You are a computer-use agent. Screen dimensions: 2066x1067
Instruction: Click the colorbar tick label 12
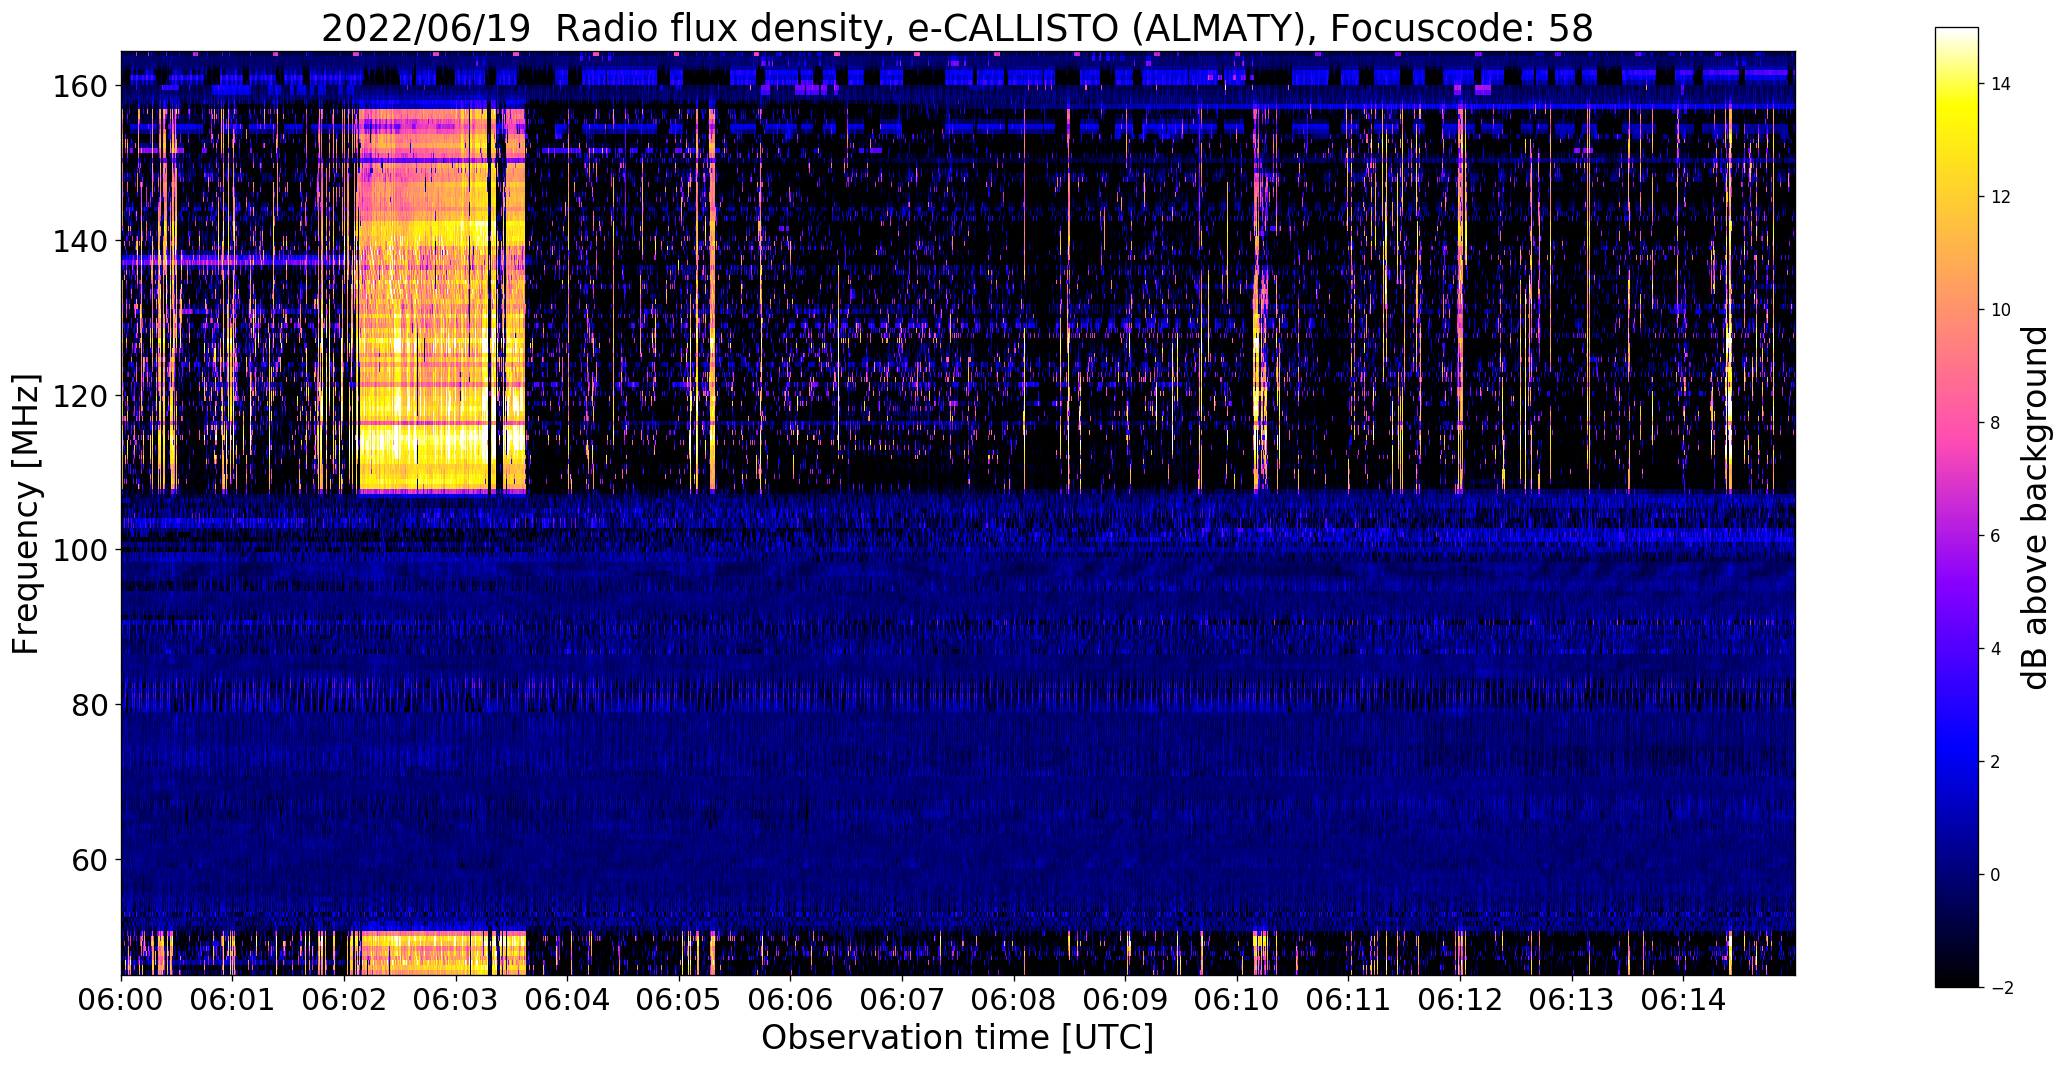[x=2001, y=197]
